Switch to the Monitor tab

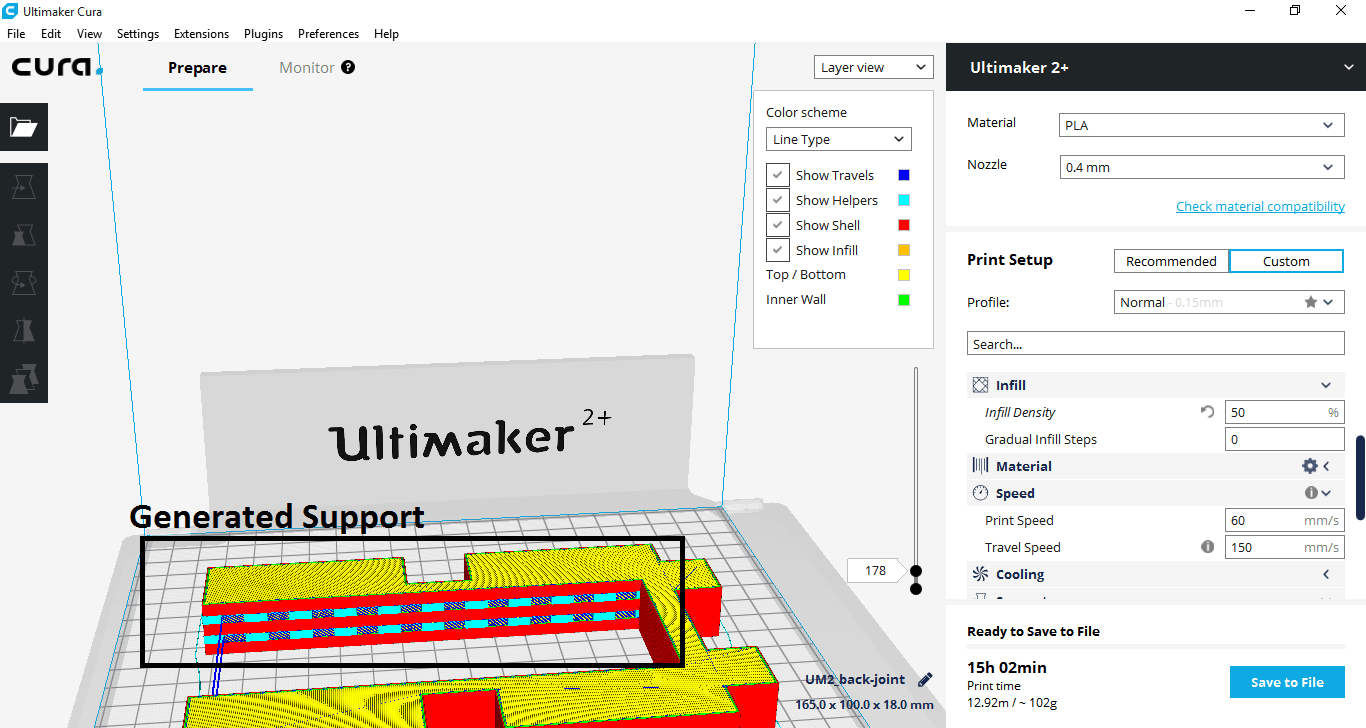(307, 68)
